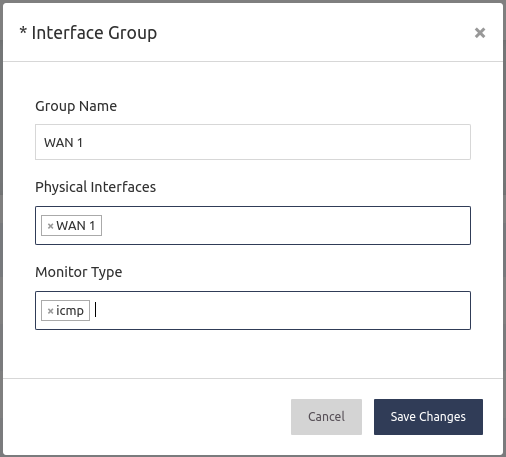Screen dimensions: 506x457
Task: Open the Monitor Type multi-select box
Action: point(253,311)
